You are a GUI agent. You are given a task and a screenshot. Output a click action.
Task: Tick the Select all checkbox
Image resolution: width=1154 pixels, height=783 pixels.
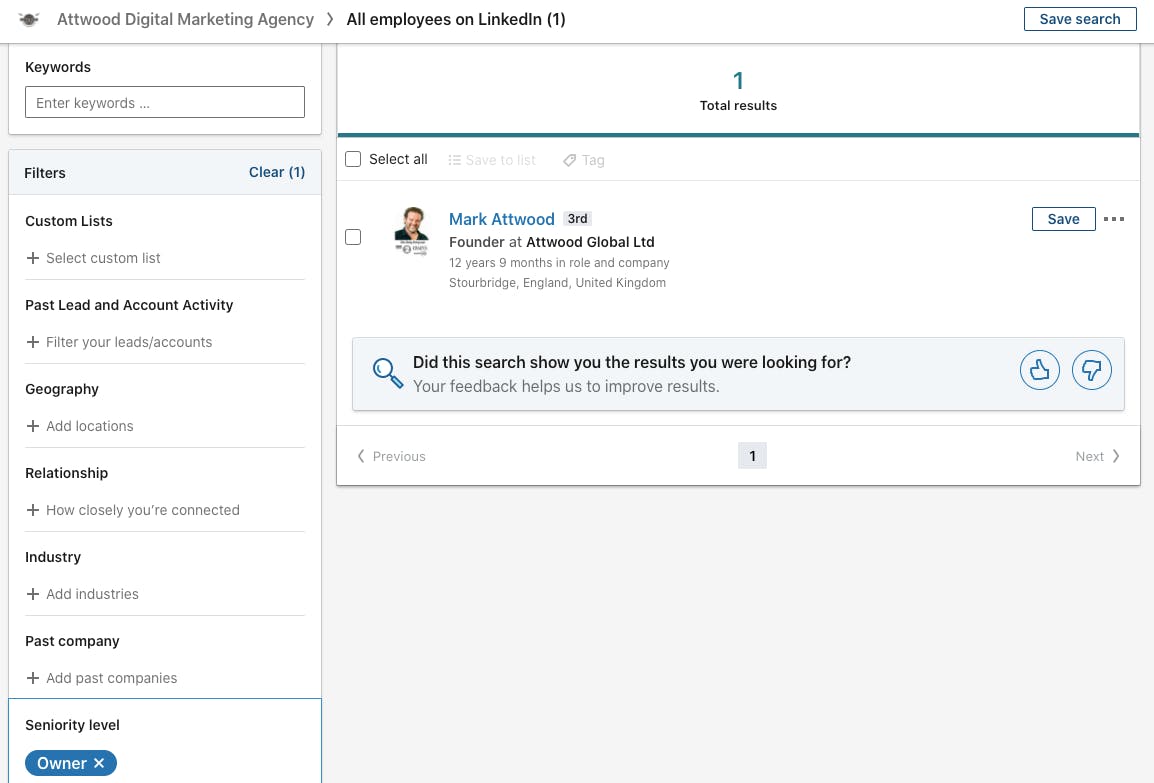pyautogui.click(x=353, y=159)
